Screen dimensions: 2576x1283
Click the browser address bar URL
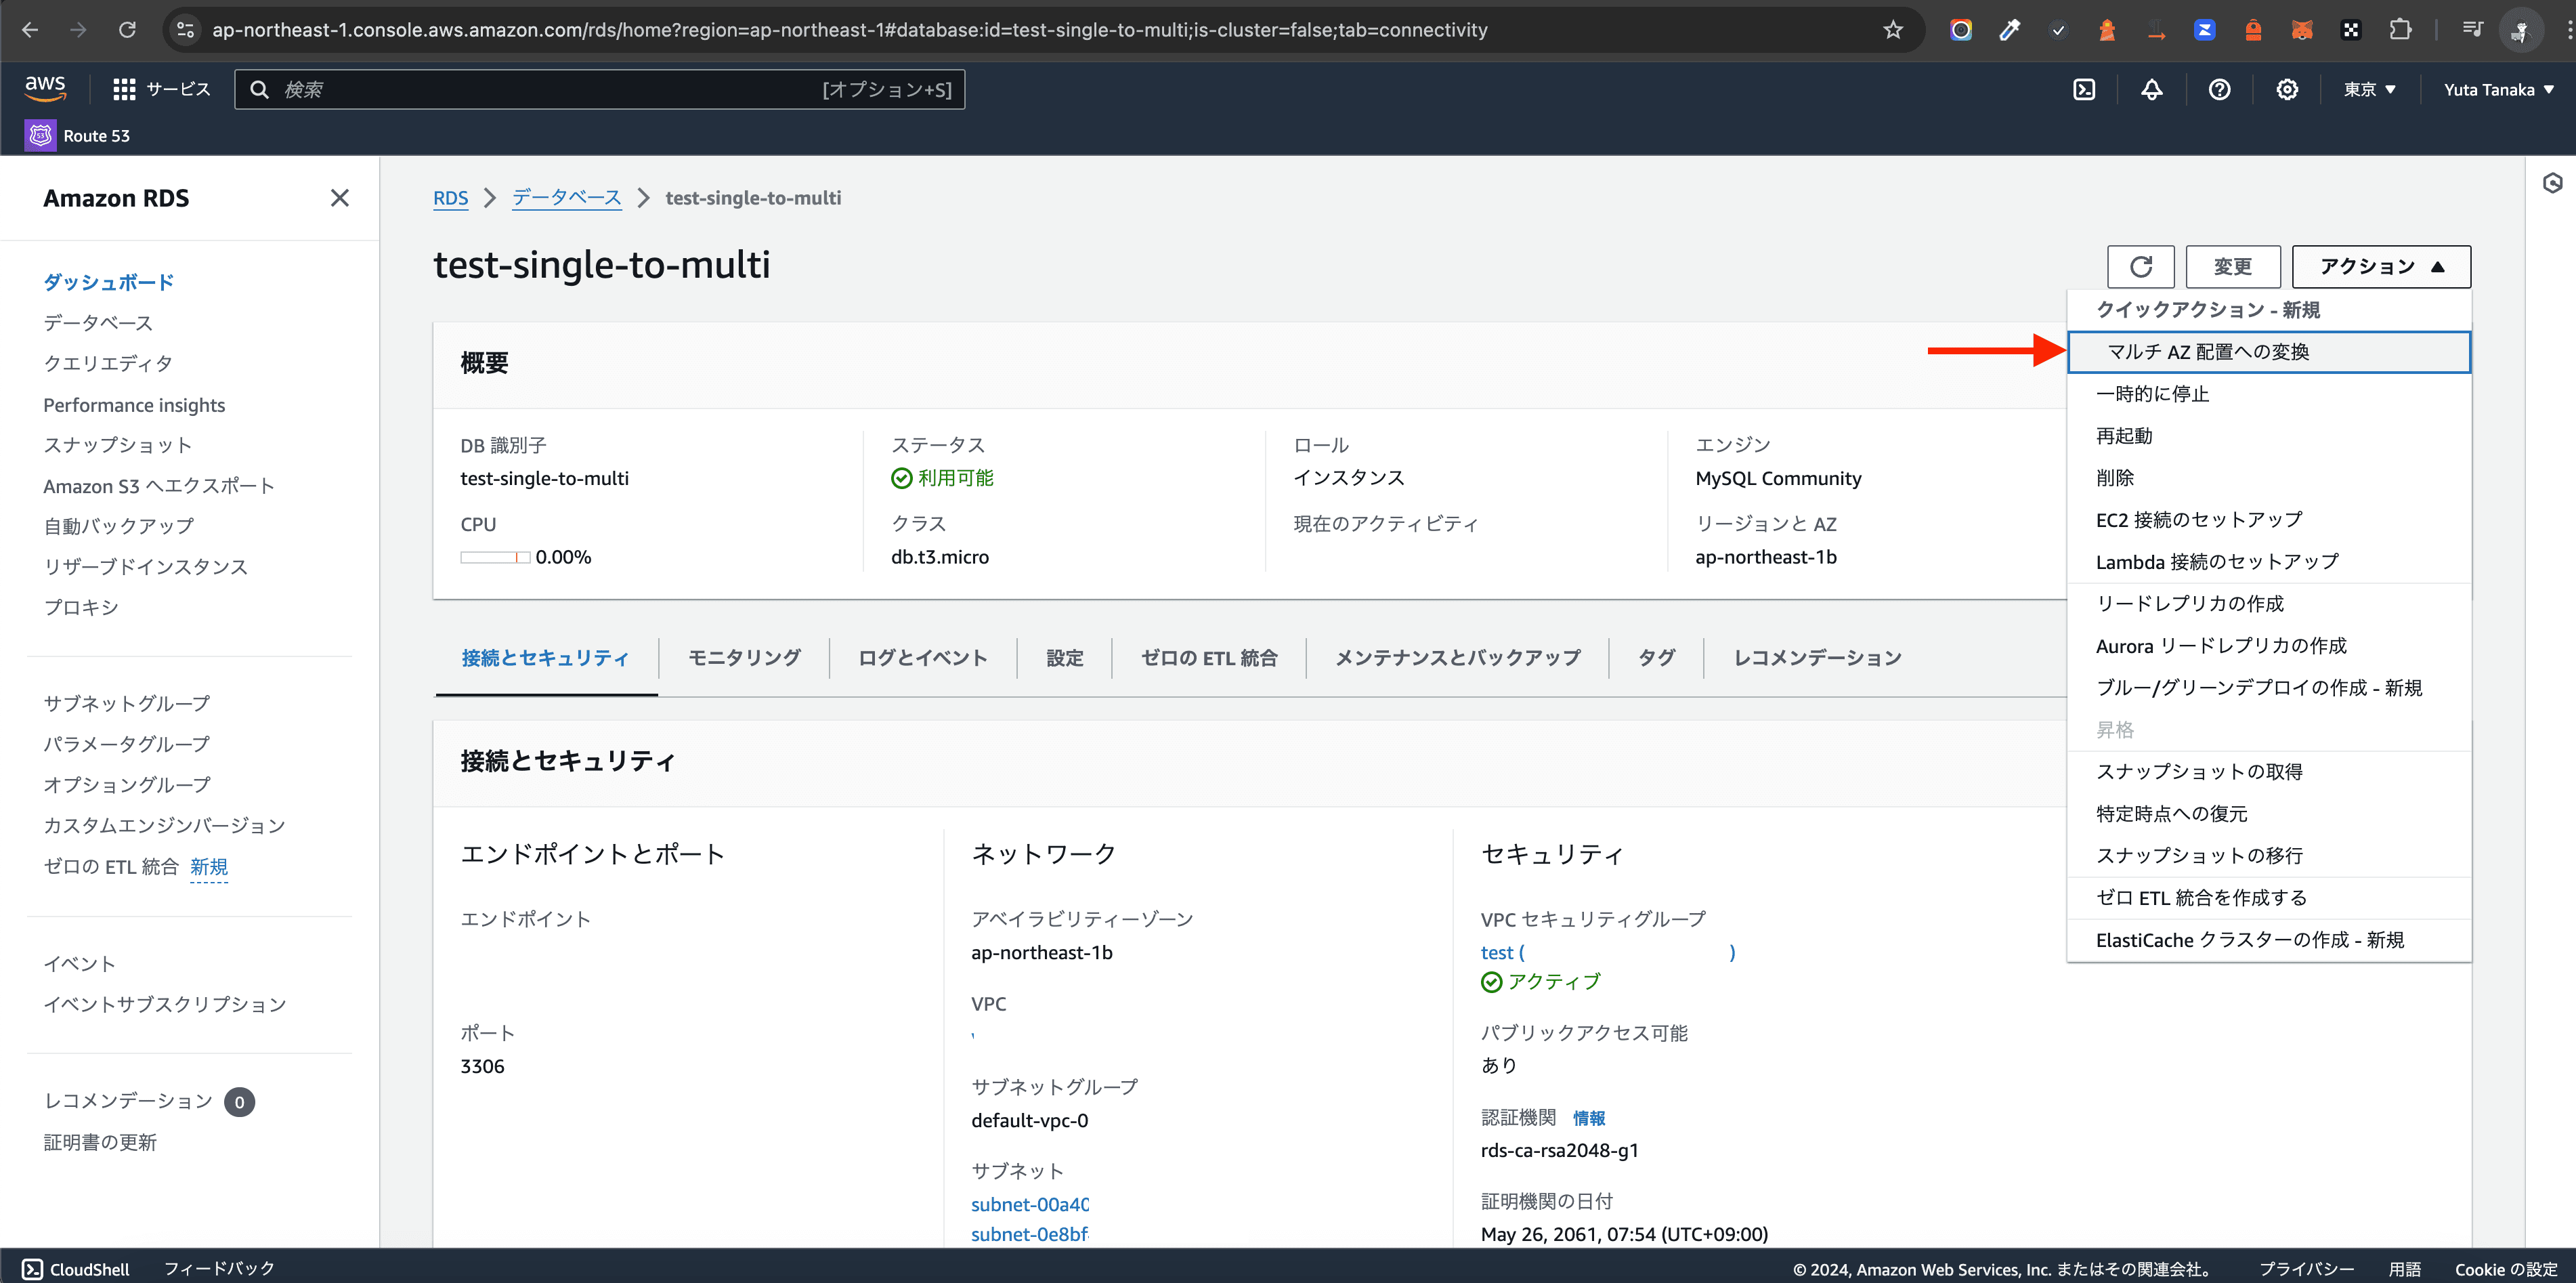(850, 30)
